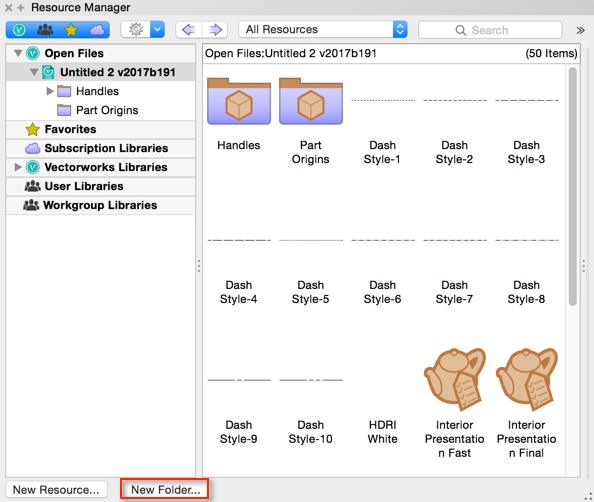Screen dimensions: 594x502
Task: Close the Resource Manager palette
Action: coord(8,7)
